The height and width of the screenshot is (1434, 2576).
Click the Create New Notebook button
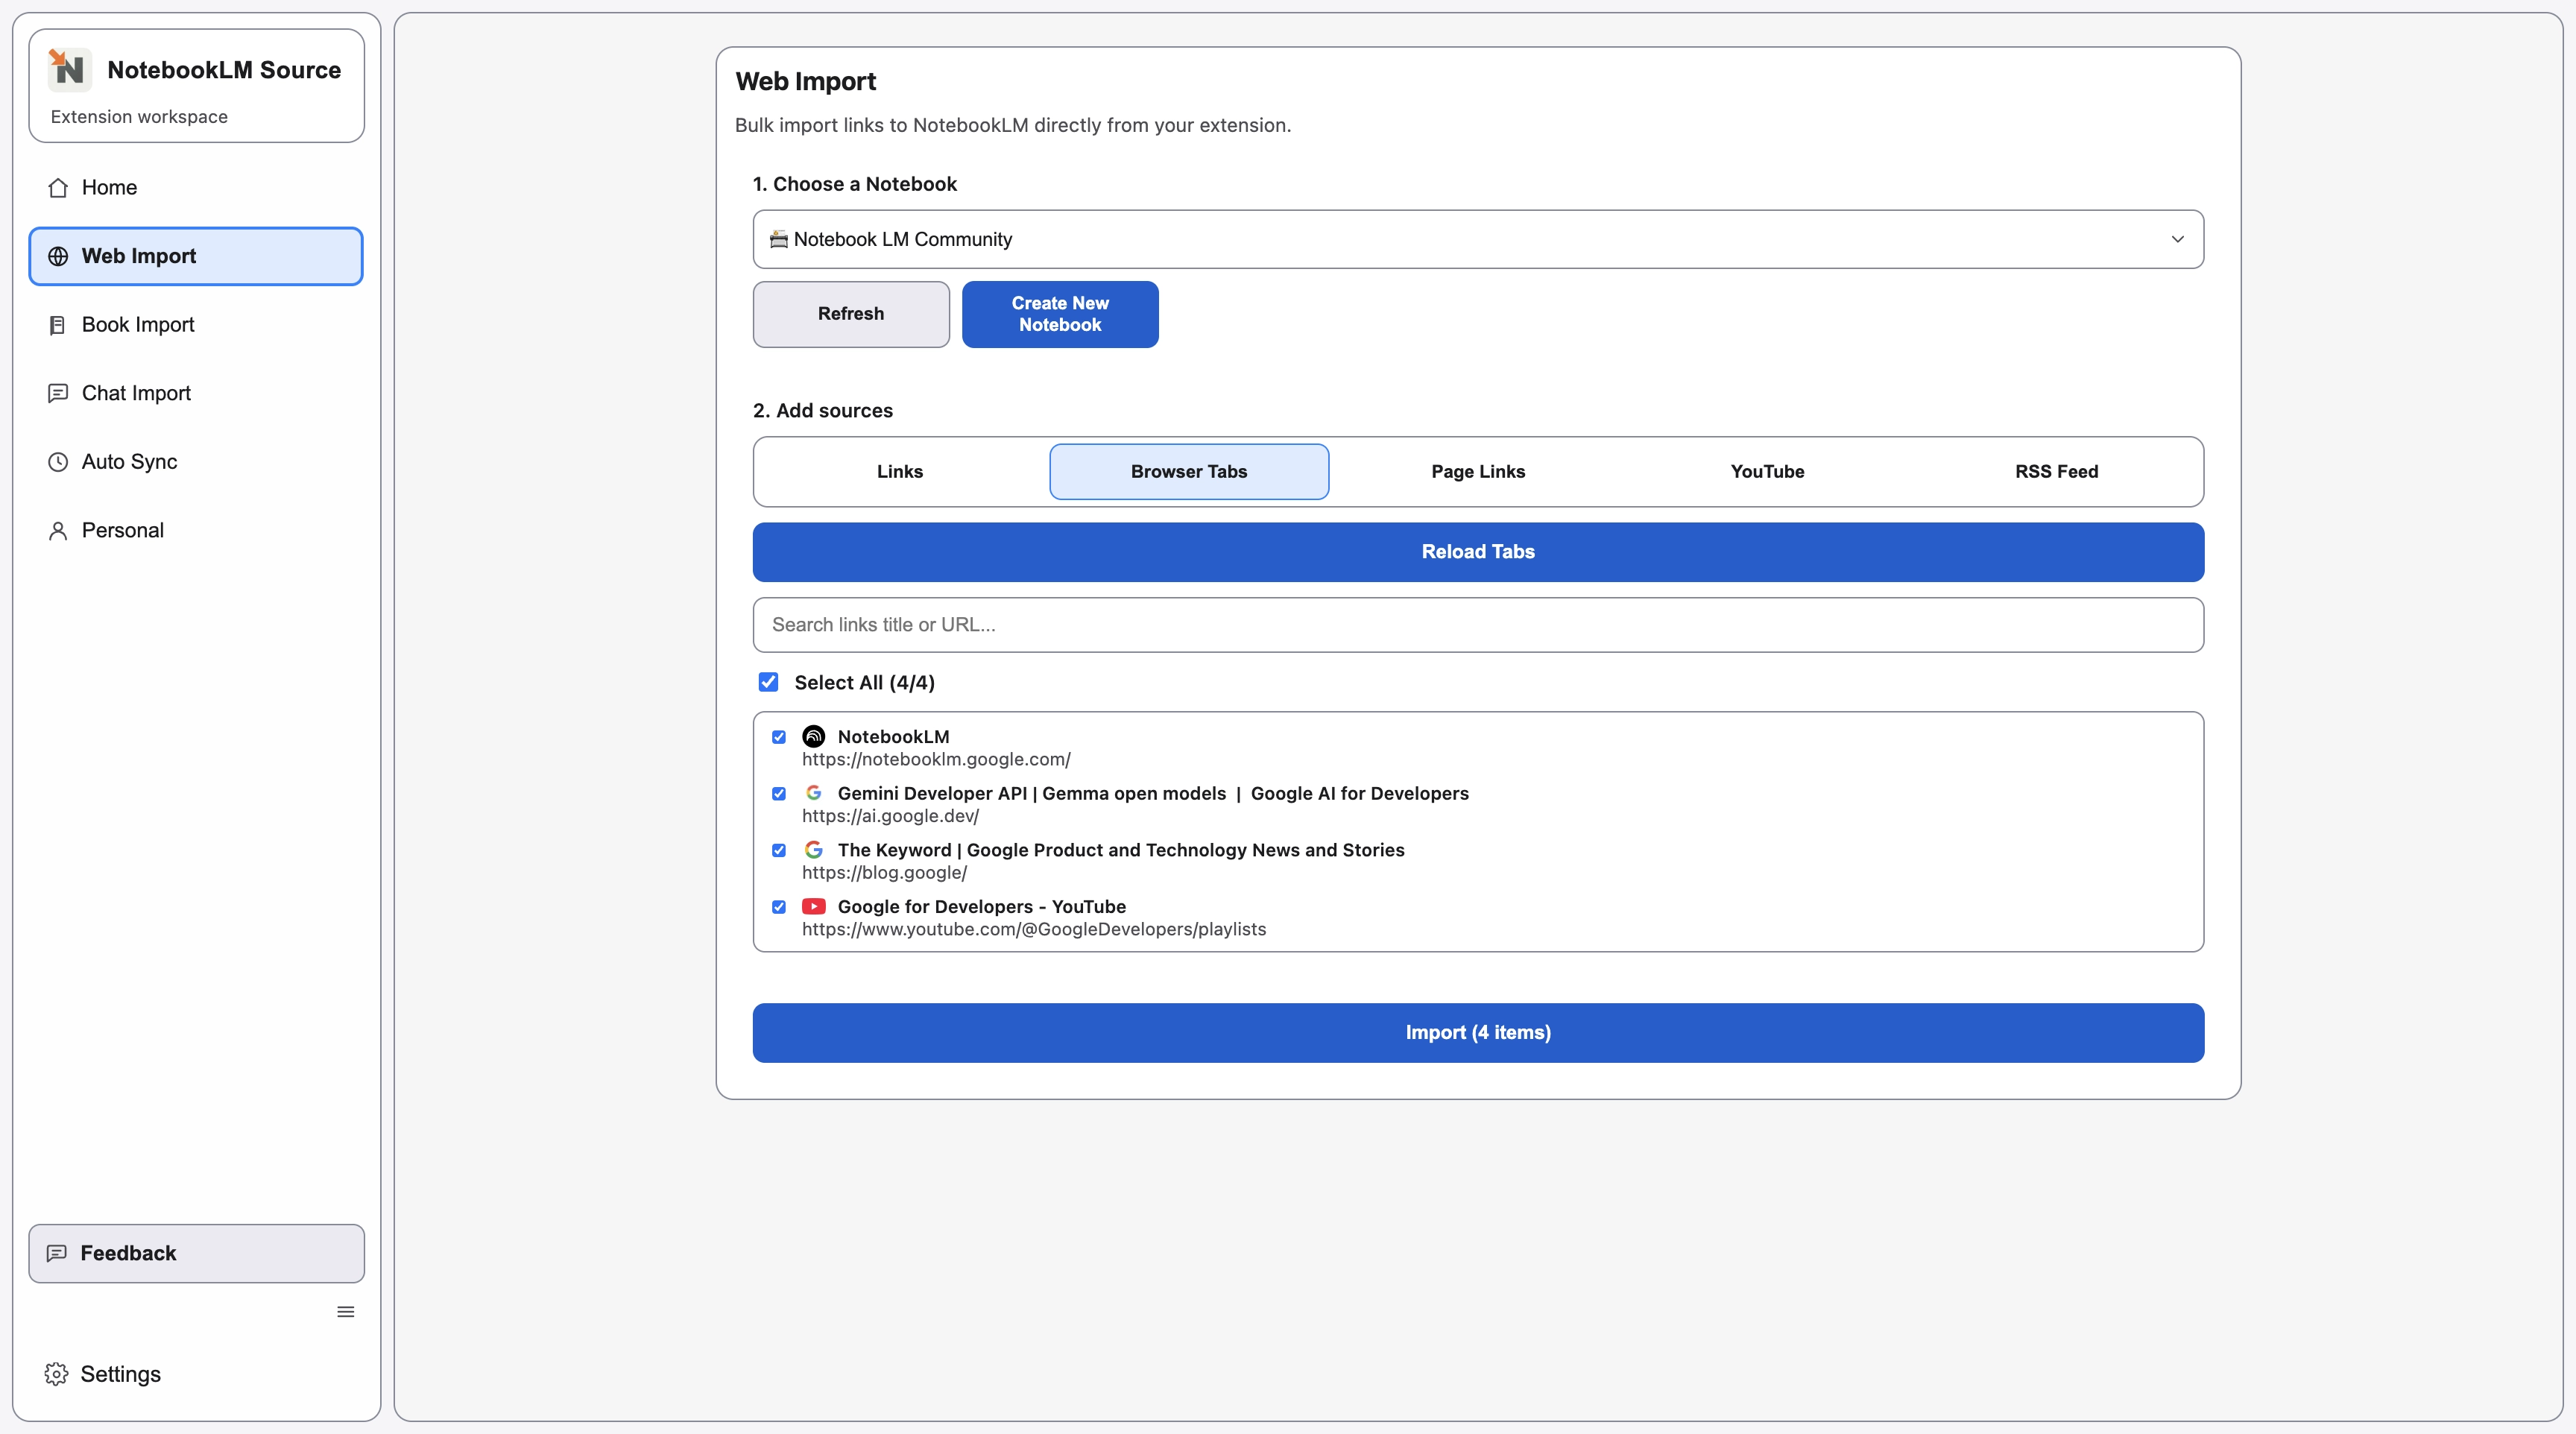coord(1059,314)
